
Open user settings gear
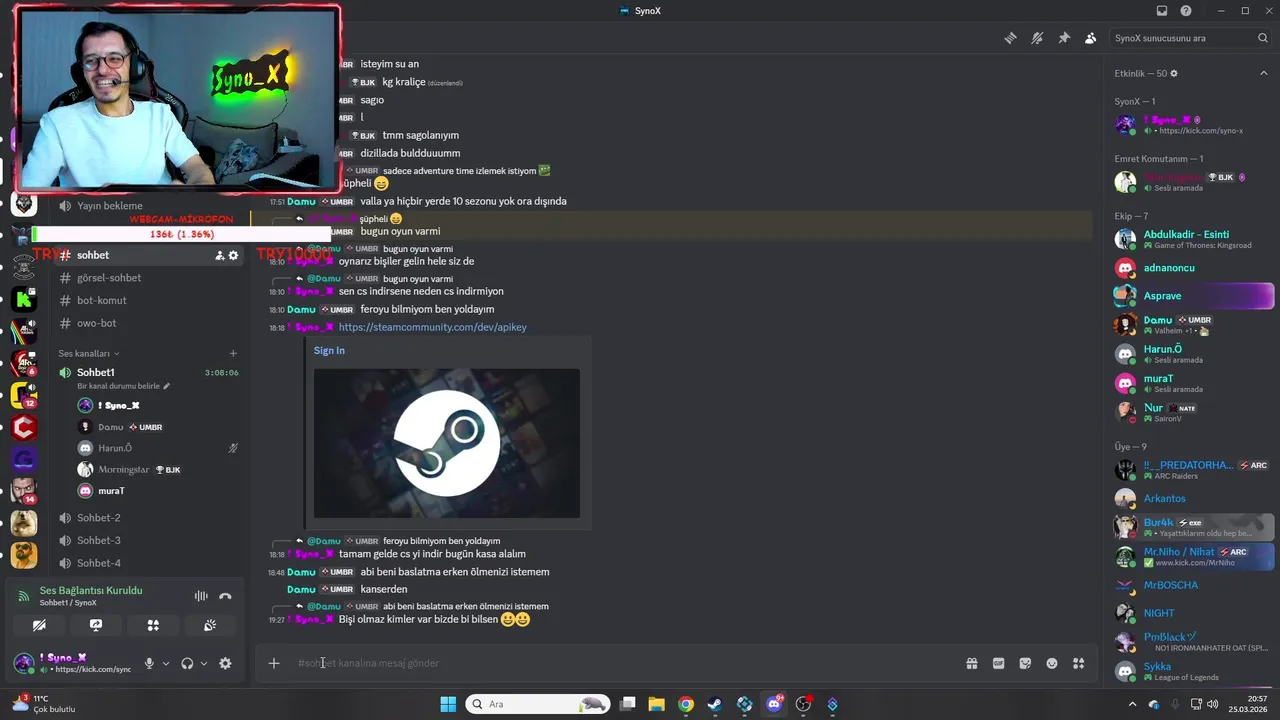tap(225, 663)
